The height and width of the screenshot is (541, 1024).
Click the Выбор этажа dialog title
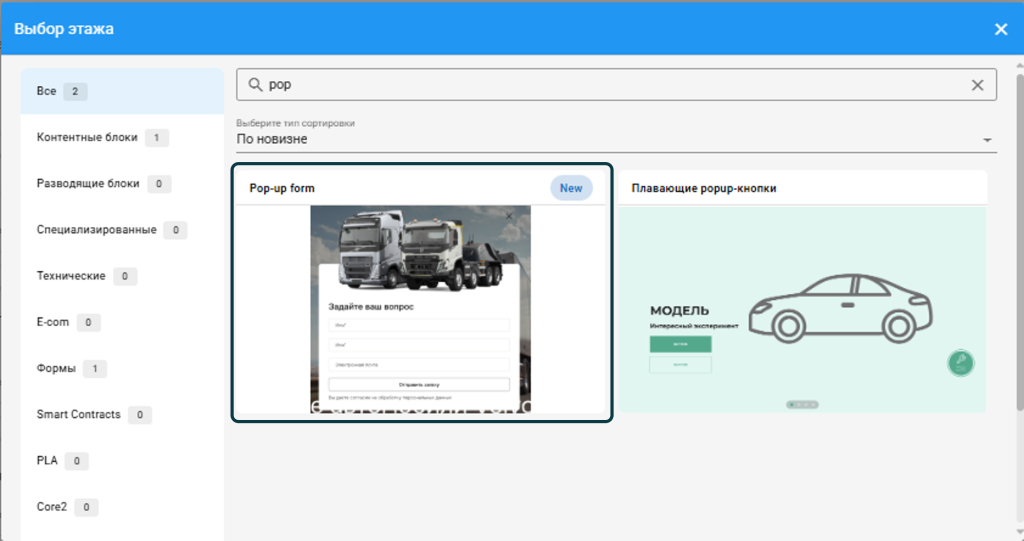coord(64,29)
